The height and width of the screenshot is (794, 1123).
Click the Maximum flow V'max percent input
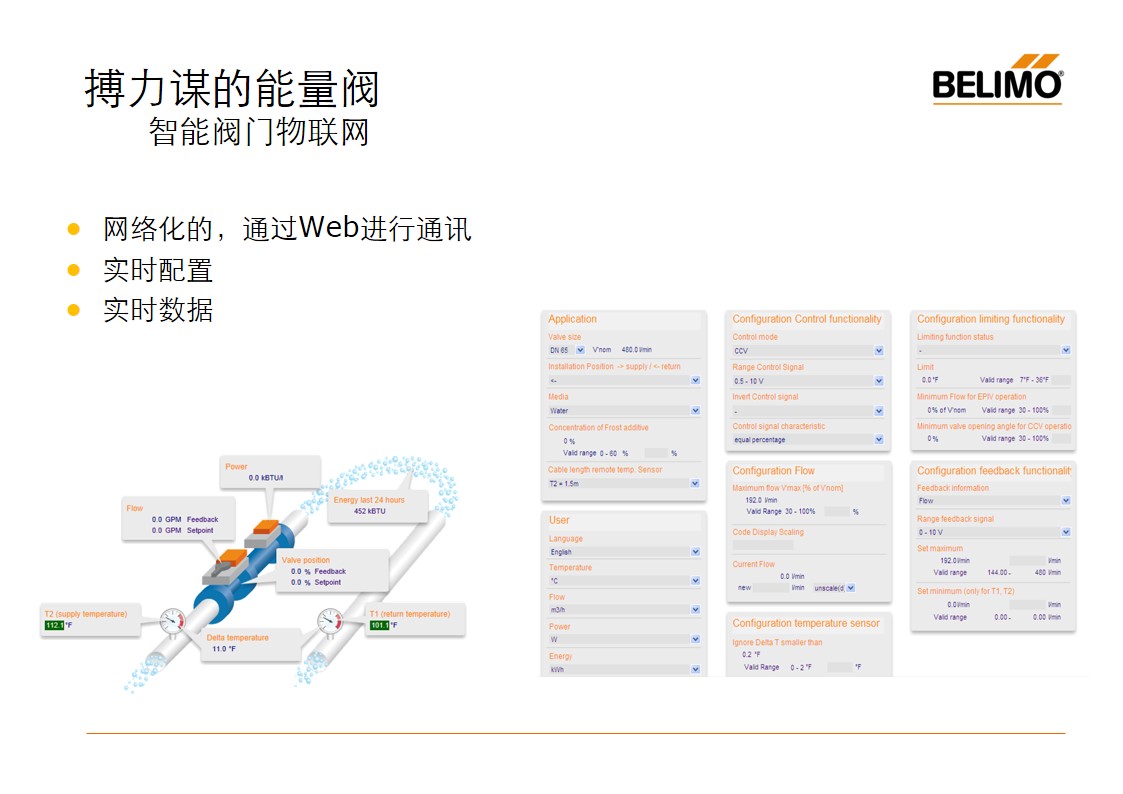[837, 511]
